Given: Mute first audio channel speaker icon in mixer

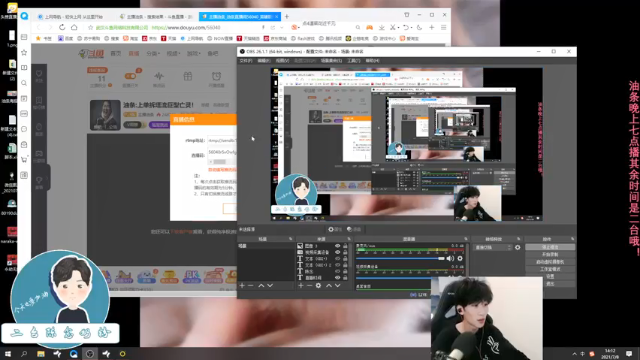Looking at the screenshot, I should tap(450, 258).
